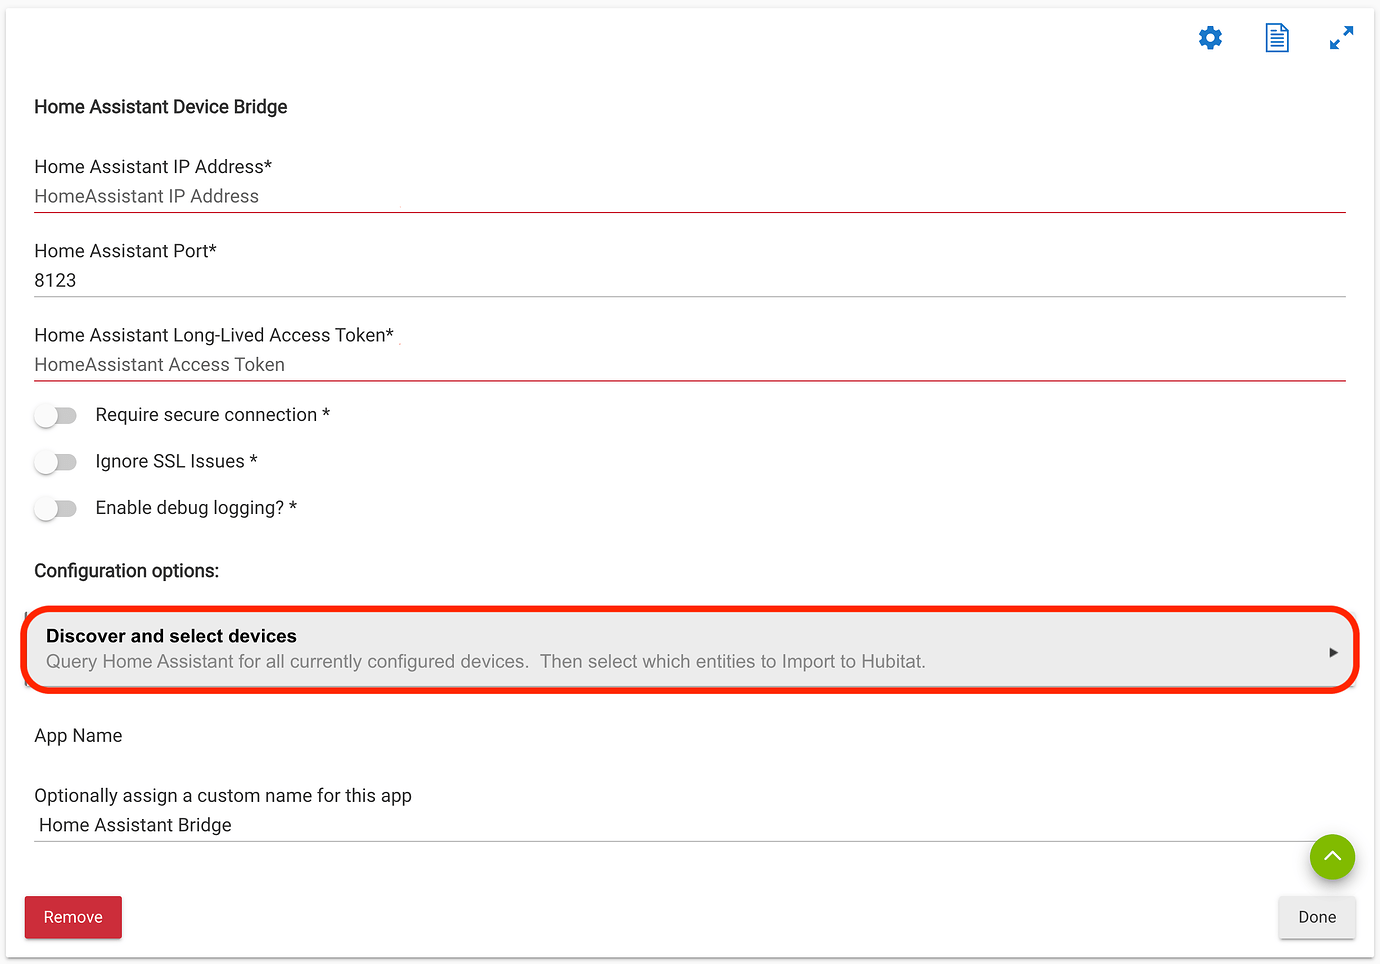
Task: Click the Done button
Action: (x=1316, y=917)
